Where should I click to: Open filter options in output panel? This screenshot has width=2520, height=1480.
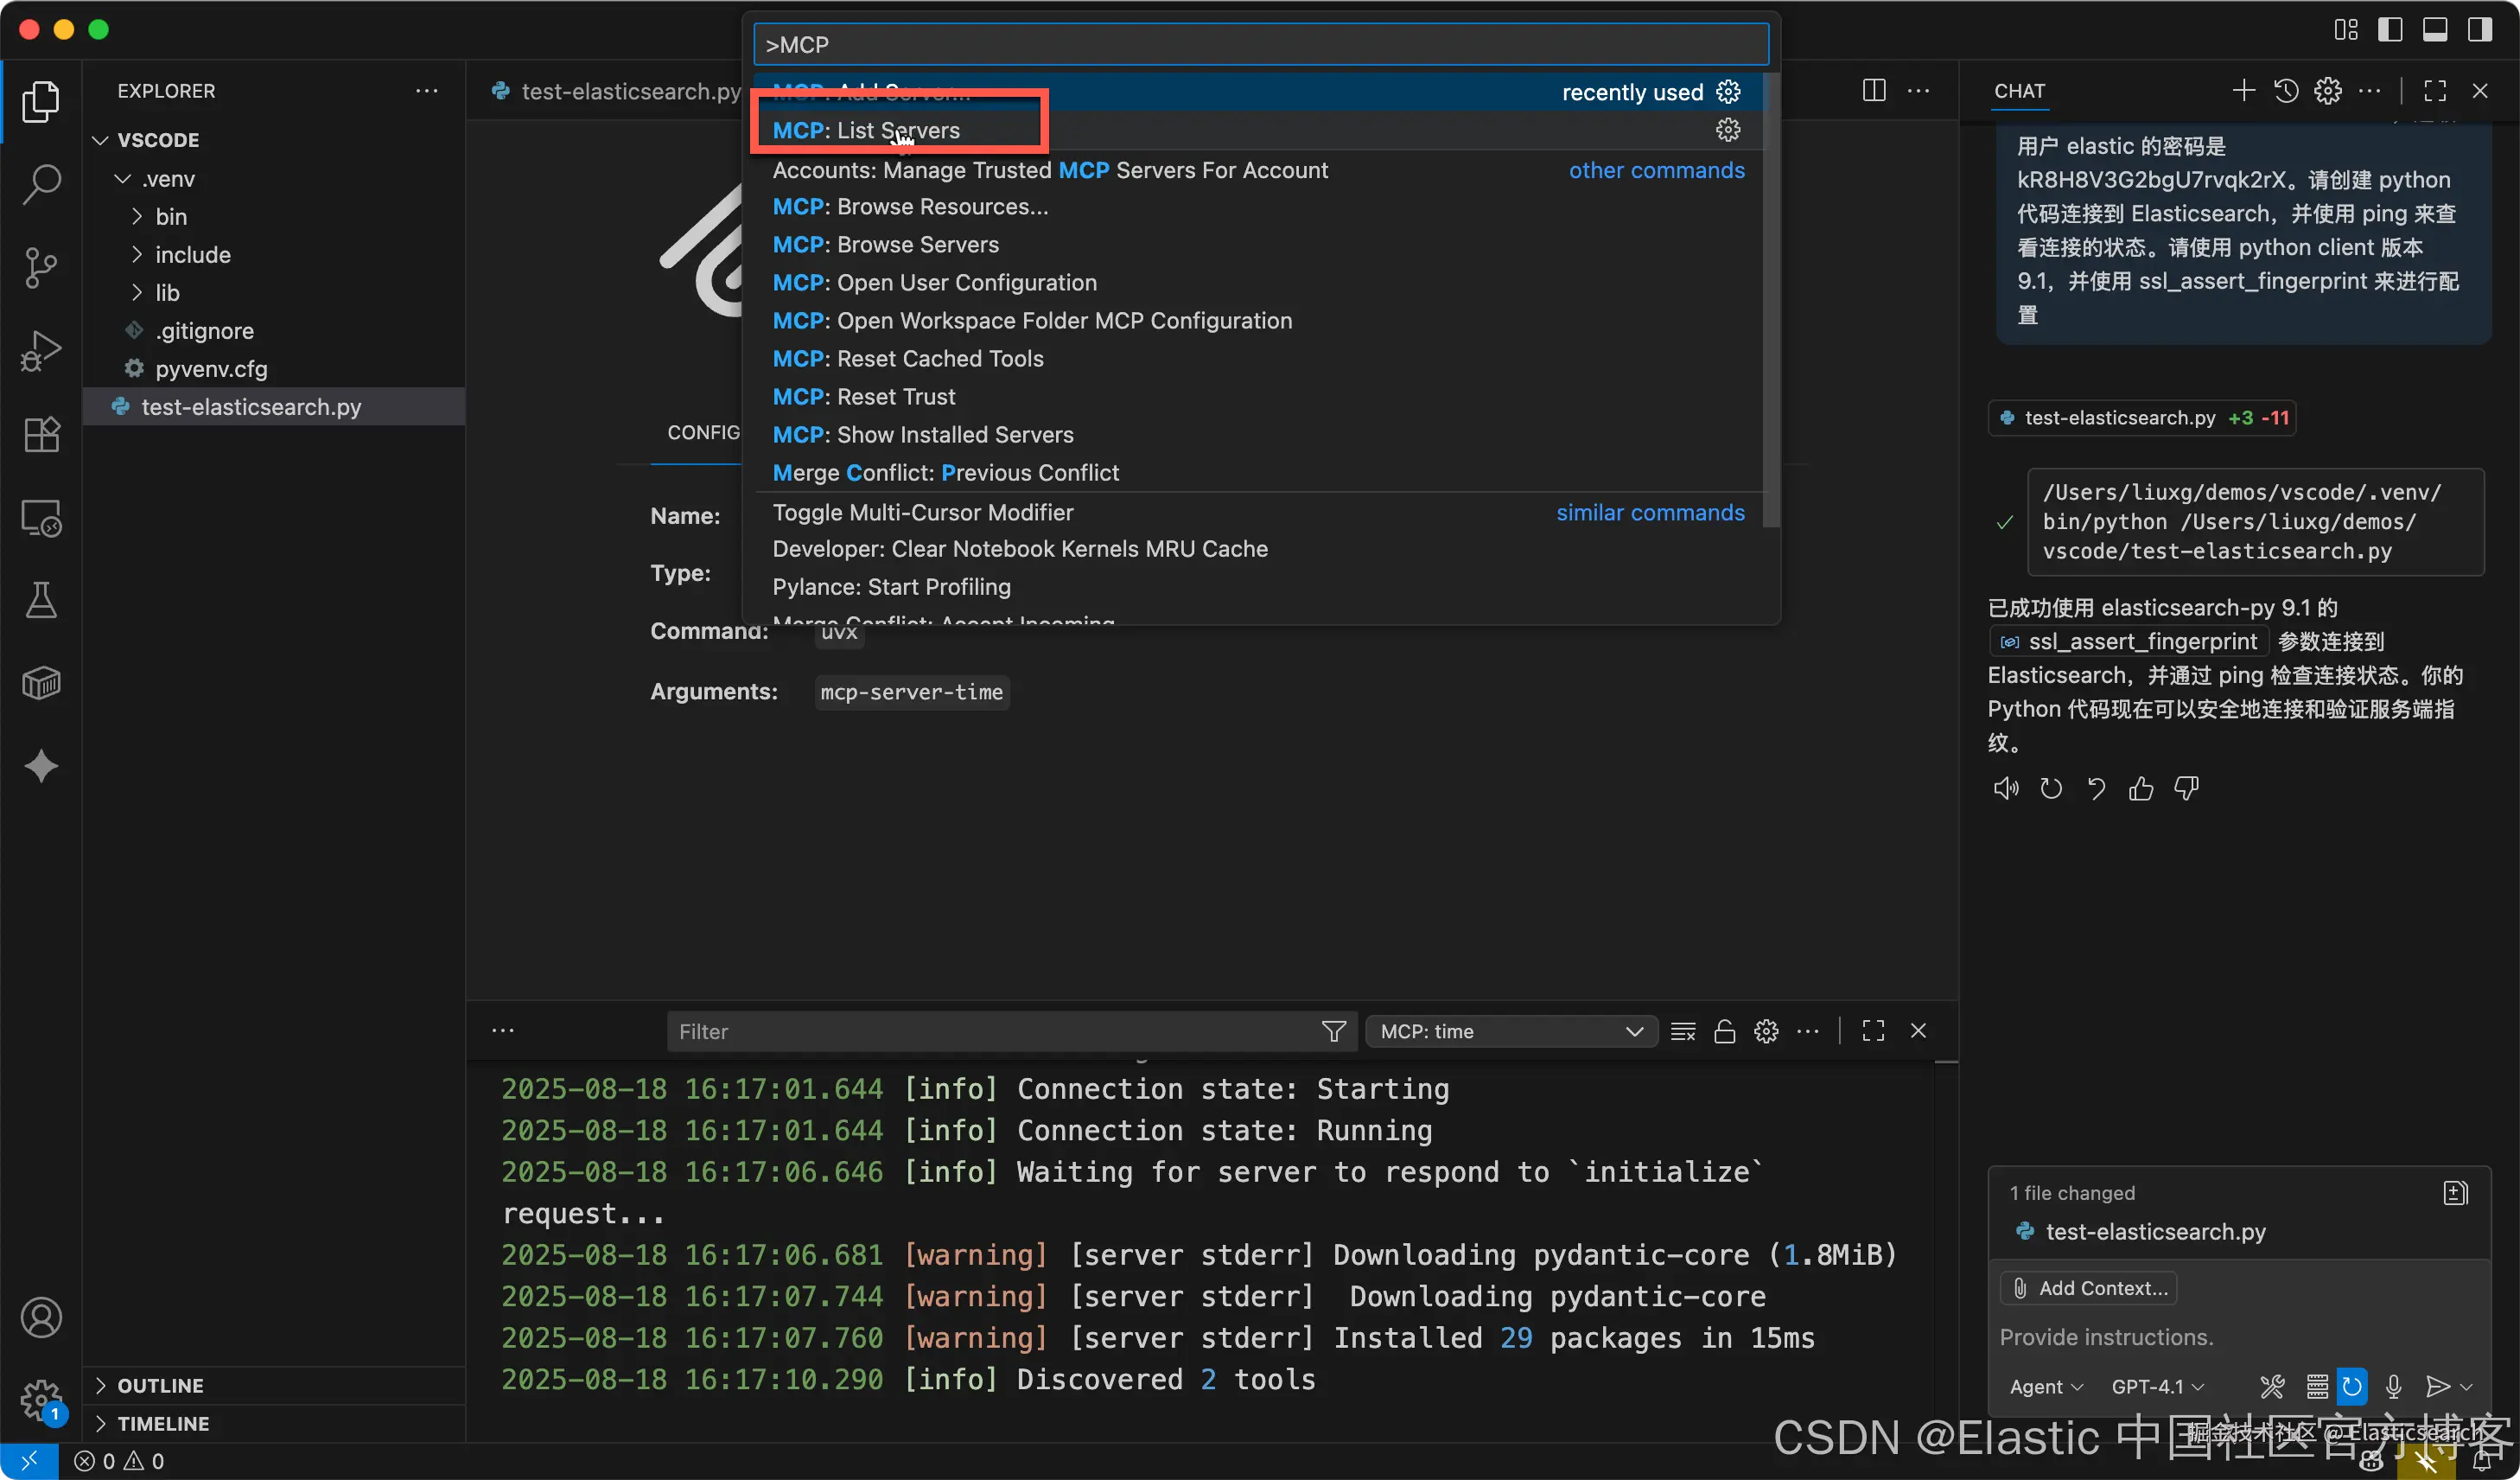1334,1031
